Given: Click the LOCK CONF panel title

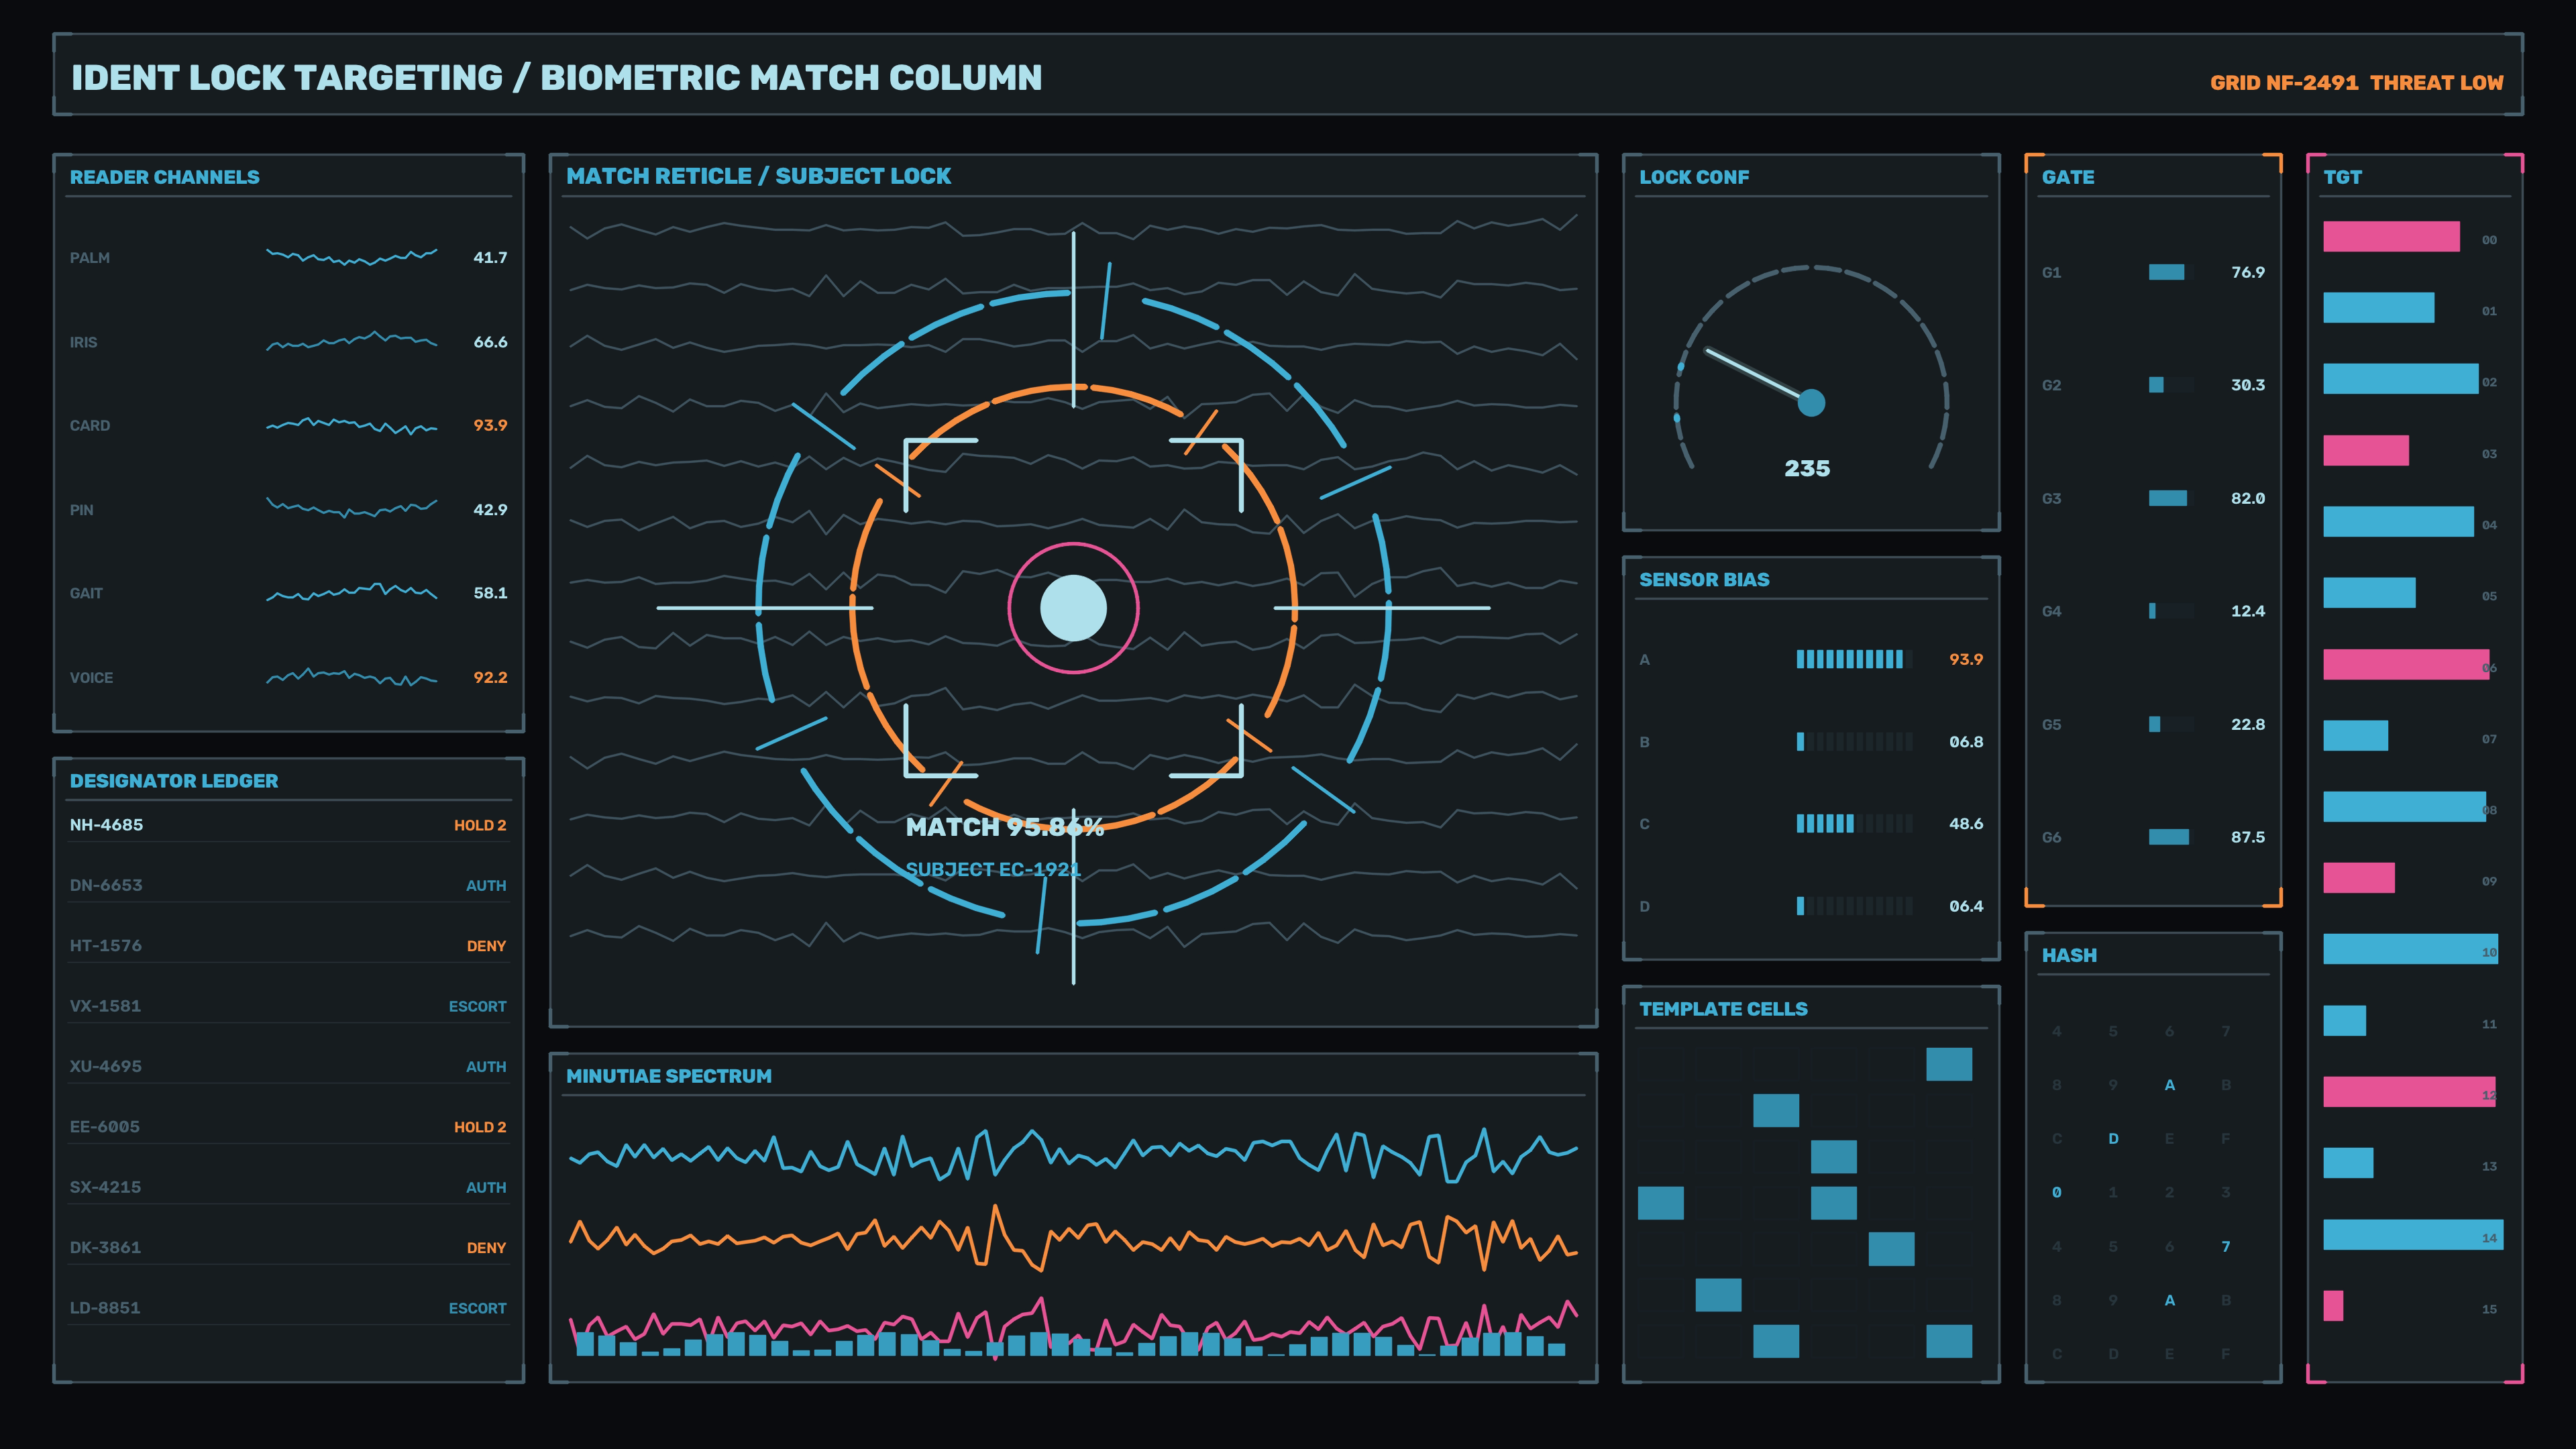Looking at the screenshot, I should 1694,177.
